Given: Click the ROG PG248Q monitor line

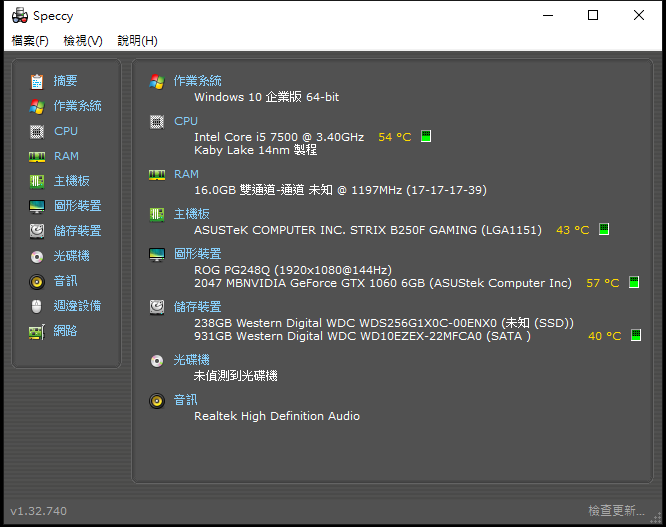Looking at the screenshot, I should coord(293,270).
